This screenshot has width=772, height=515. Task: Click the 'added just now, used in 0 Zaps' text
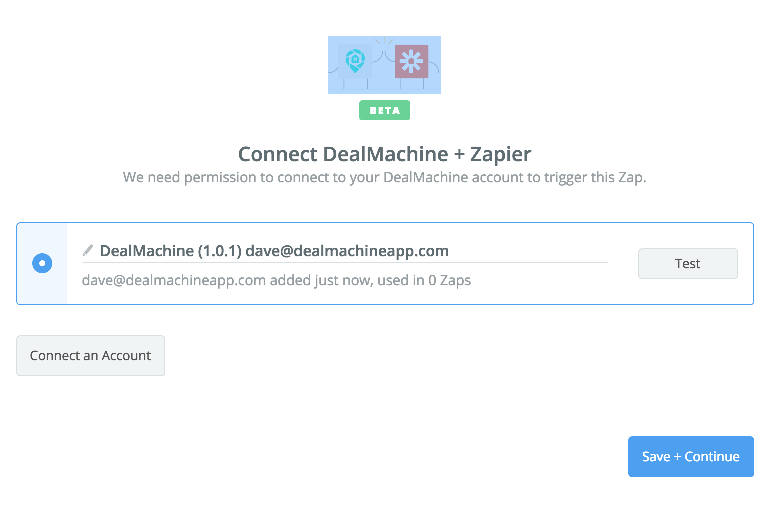coord(370,280)
